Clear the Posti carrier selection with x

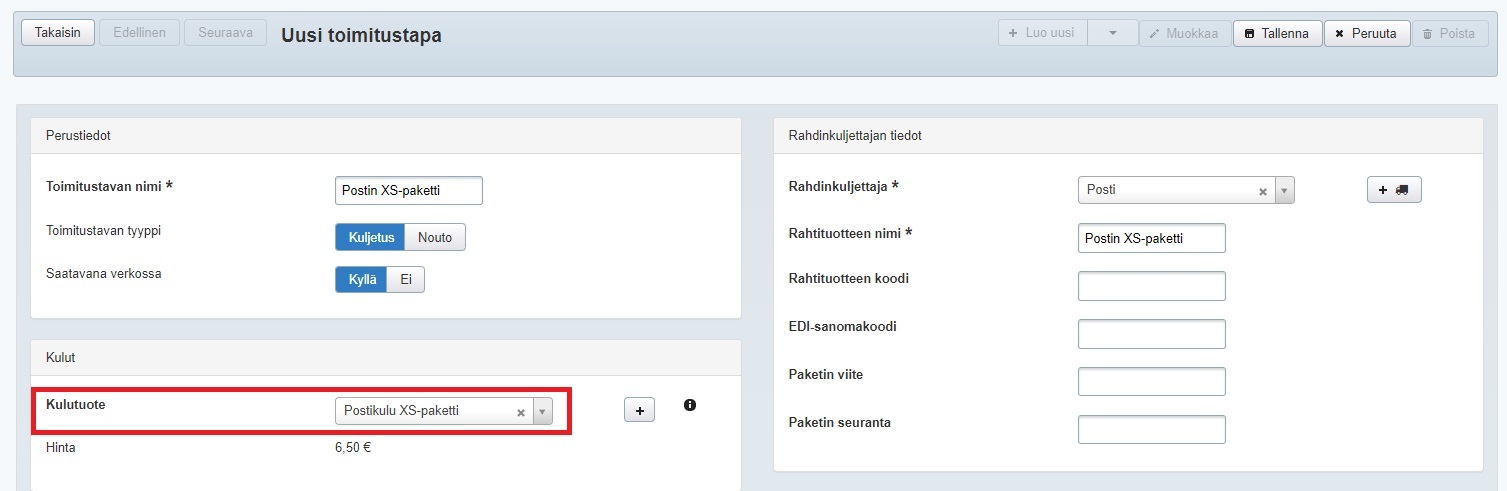pyautogui.click(x=1262, y=190)
